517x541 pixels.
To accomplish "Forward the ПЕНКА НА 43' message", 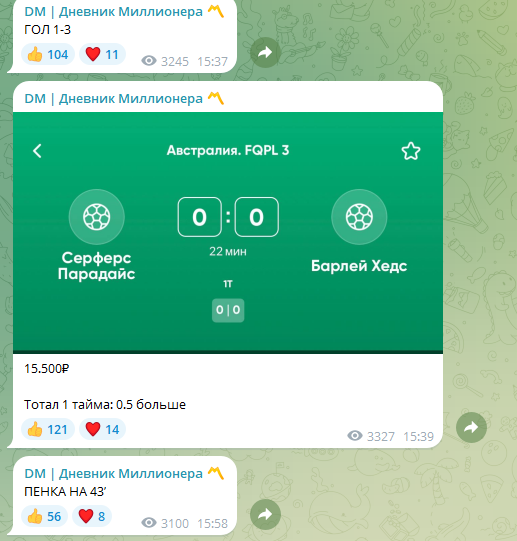I will (265, 514).
